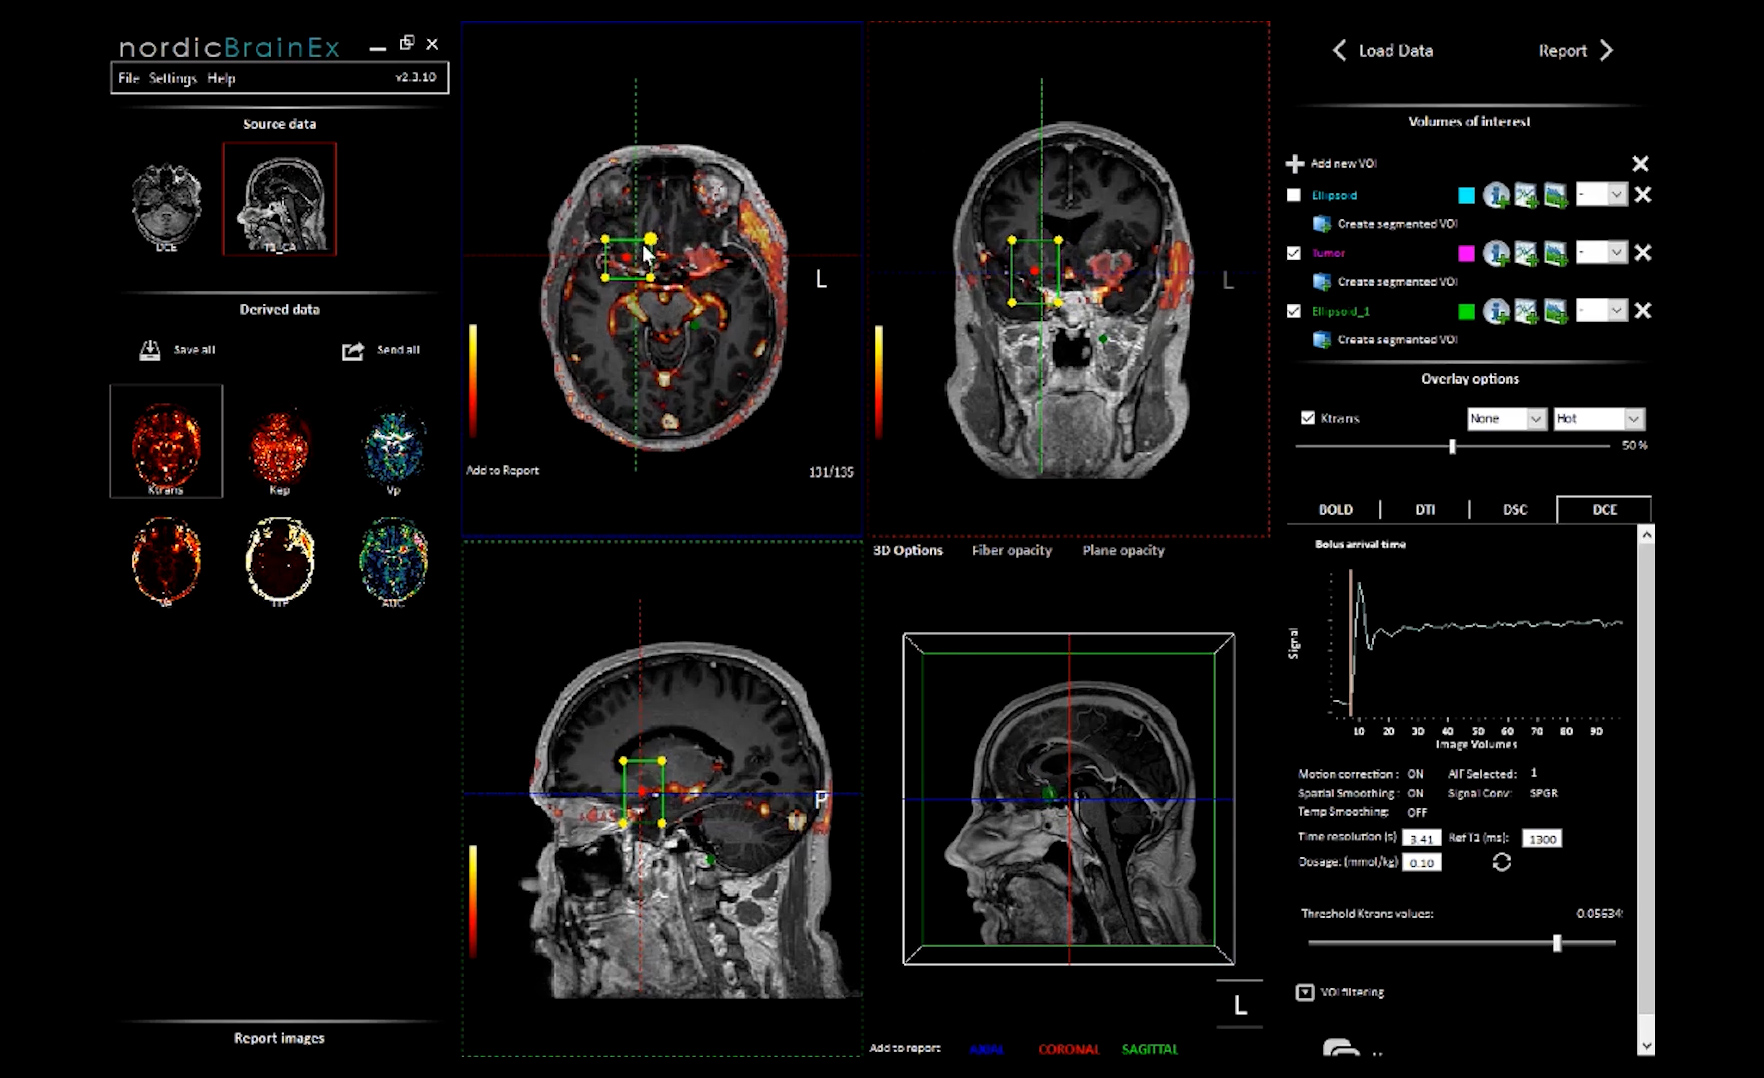Delete the Ellipsoid_1 VOI
Image resolution: width=1764 pixels, height=1078 pixels.
tap(1642, 311)
